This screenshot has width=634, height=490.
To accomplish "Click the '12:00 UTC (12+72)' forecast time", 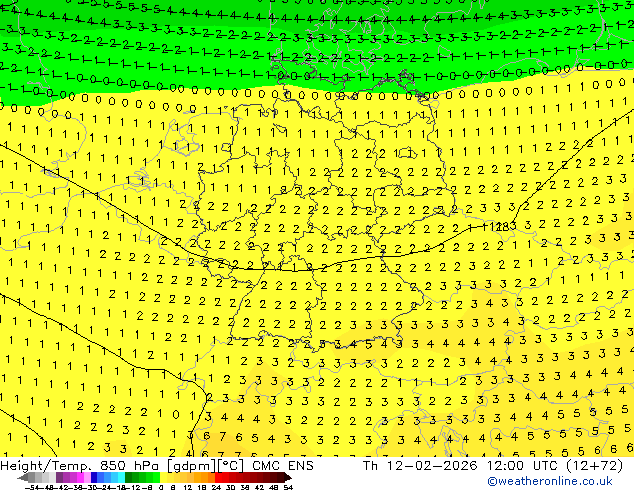I will [555, 466].
